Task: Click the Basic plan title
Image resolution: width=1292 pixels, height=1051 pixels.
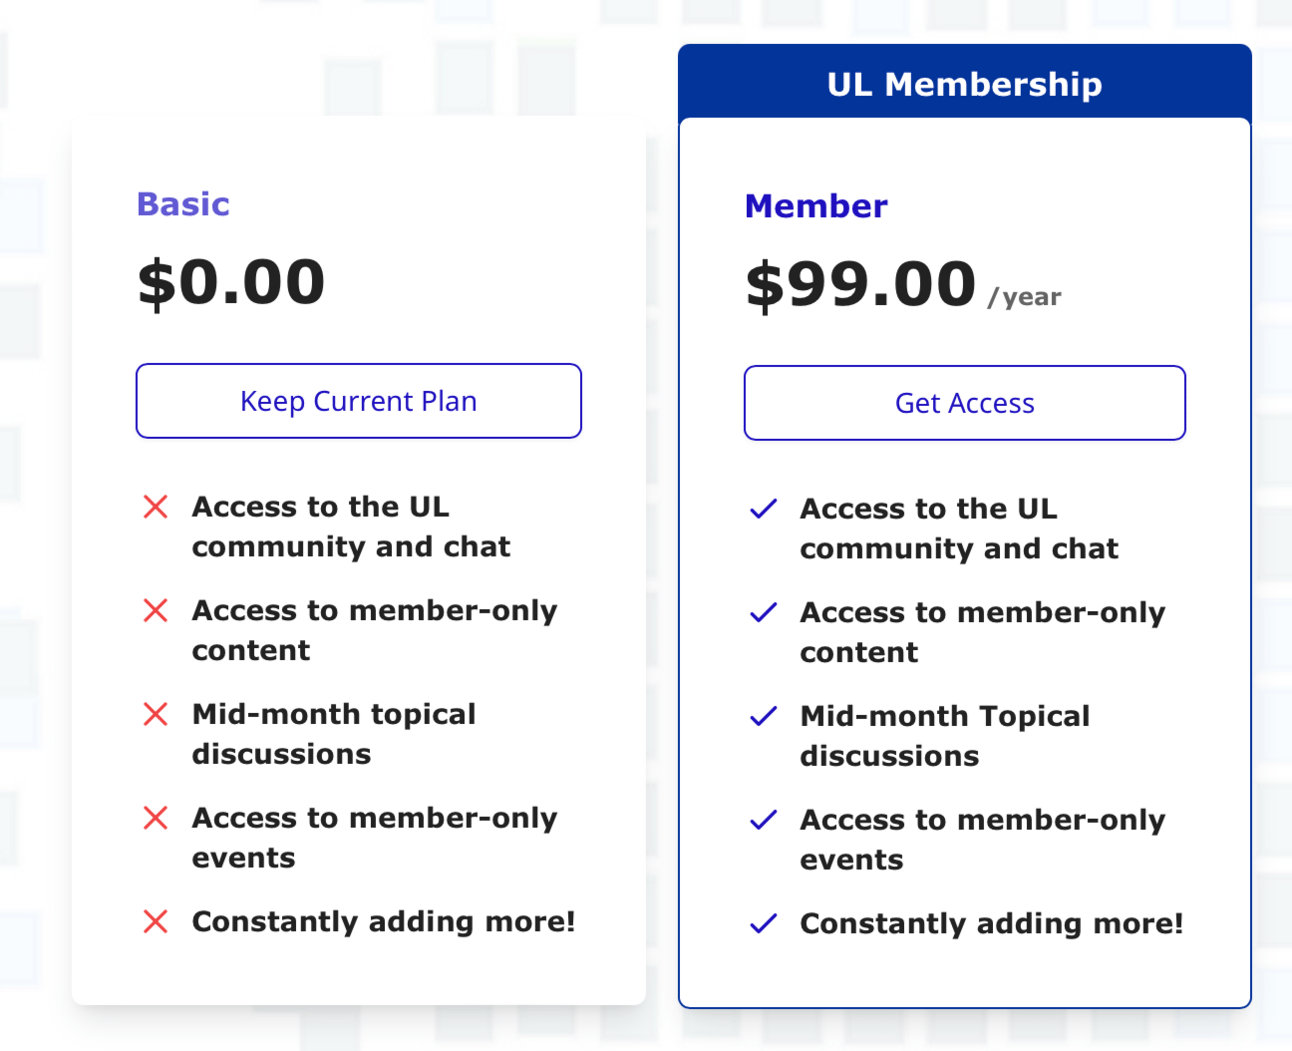Action: (x=183, y=204)
